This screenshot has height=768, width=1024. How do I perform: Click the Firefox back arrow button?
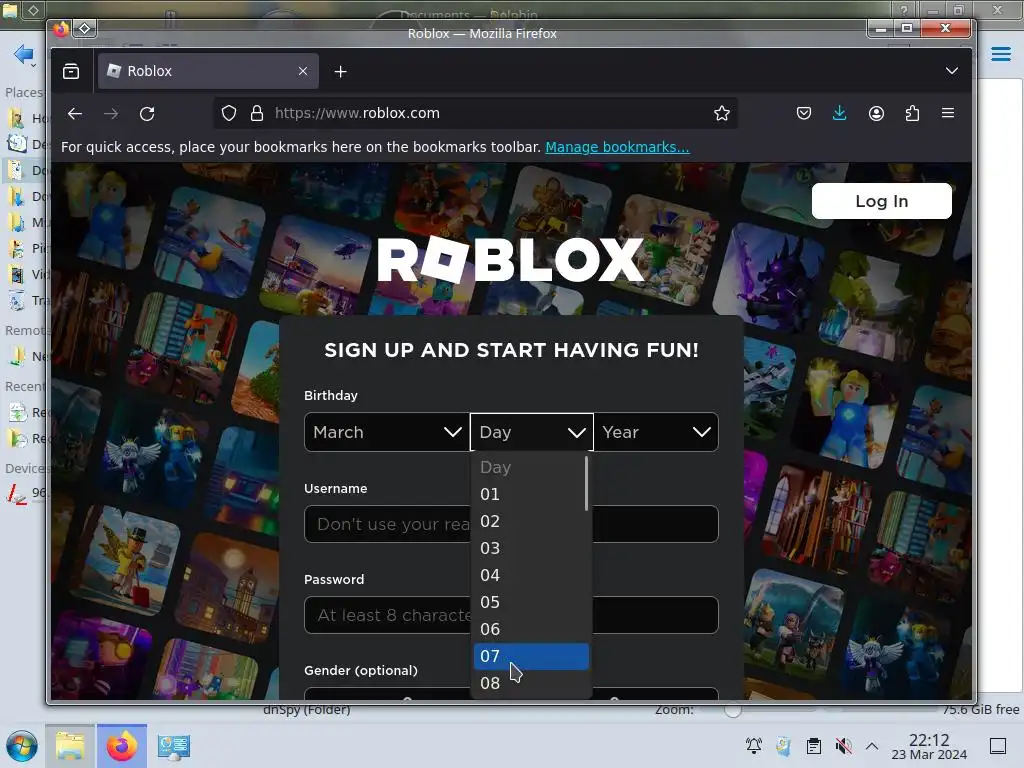(x=75, y=114)
